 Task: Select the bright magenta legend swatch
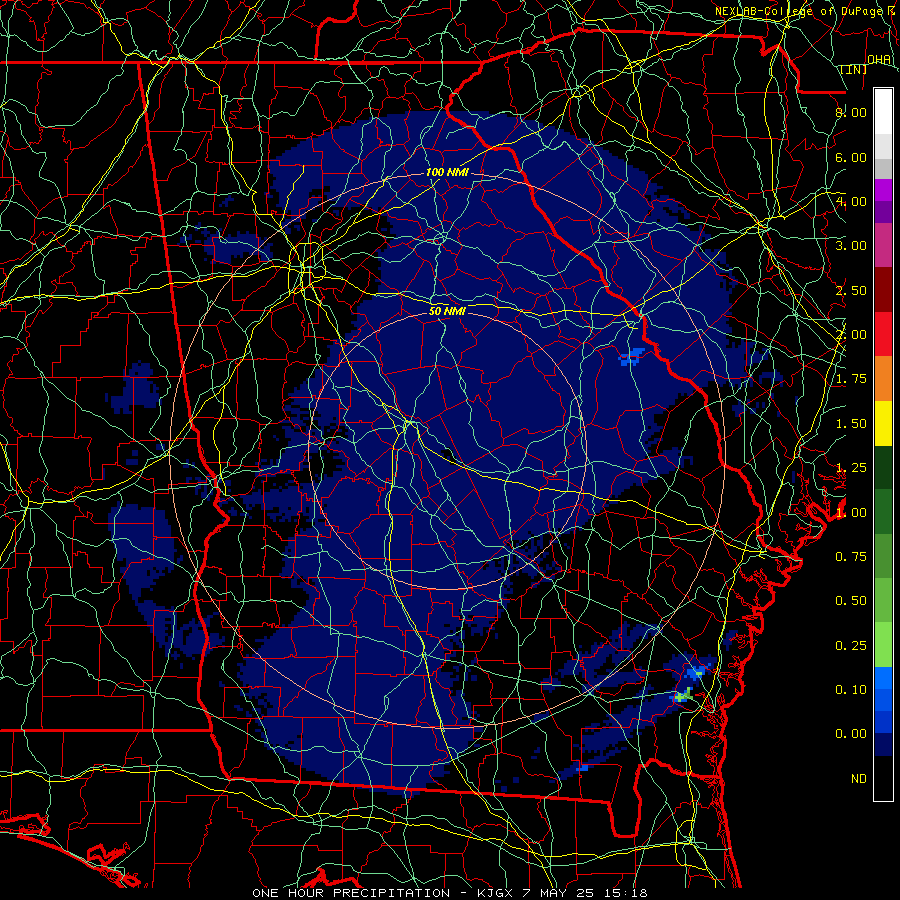tap(883, 190)
